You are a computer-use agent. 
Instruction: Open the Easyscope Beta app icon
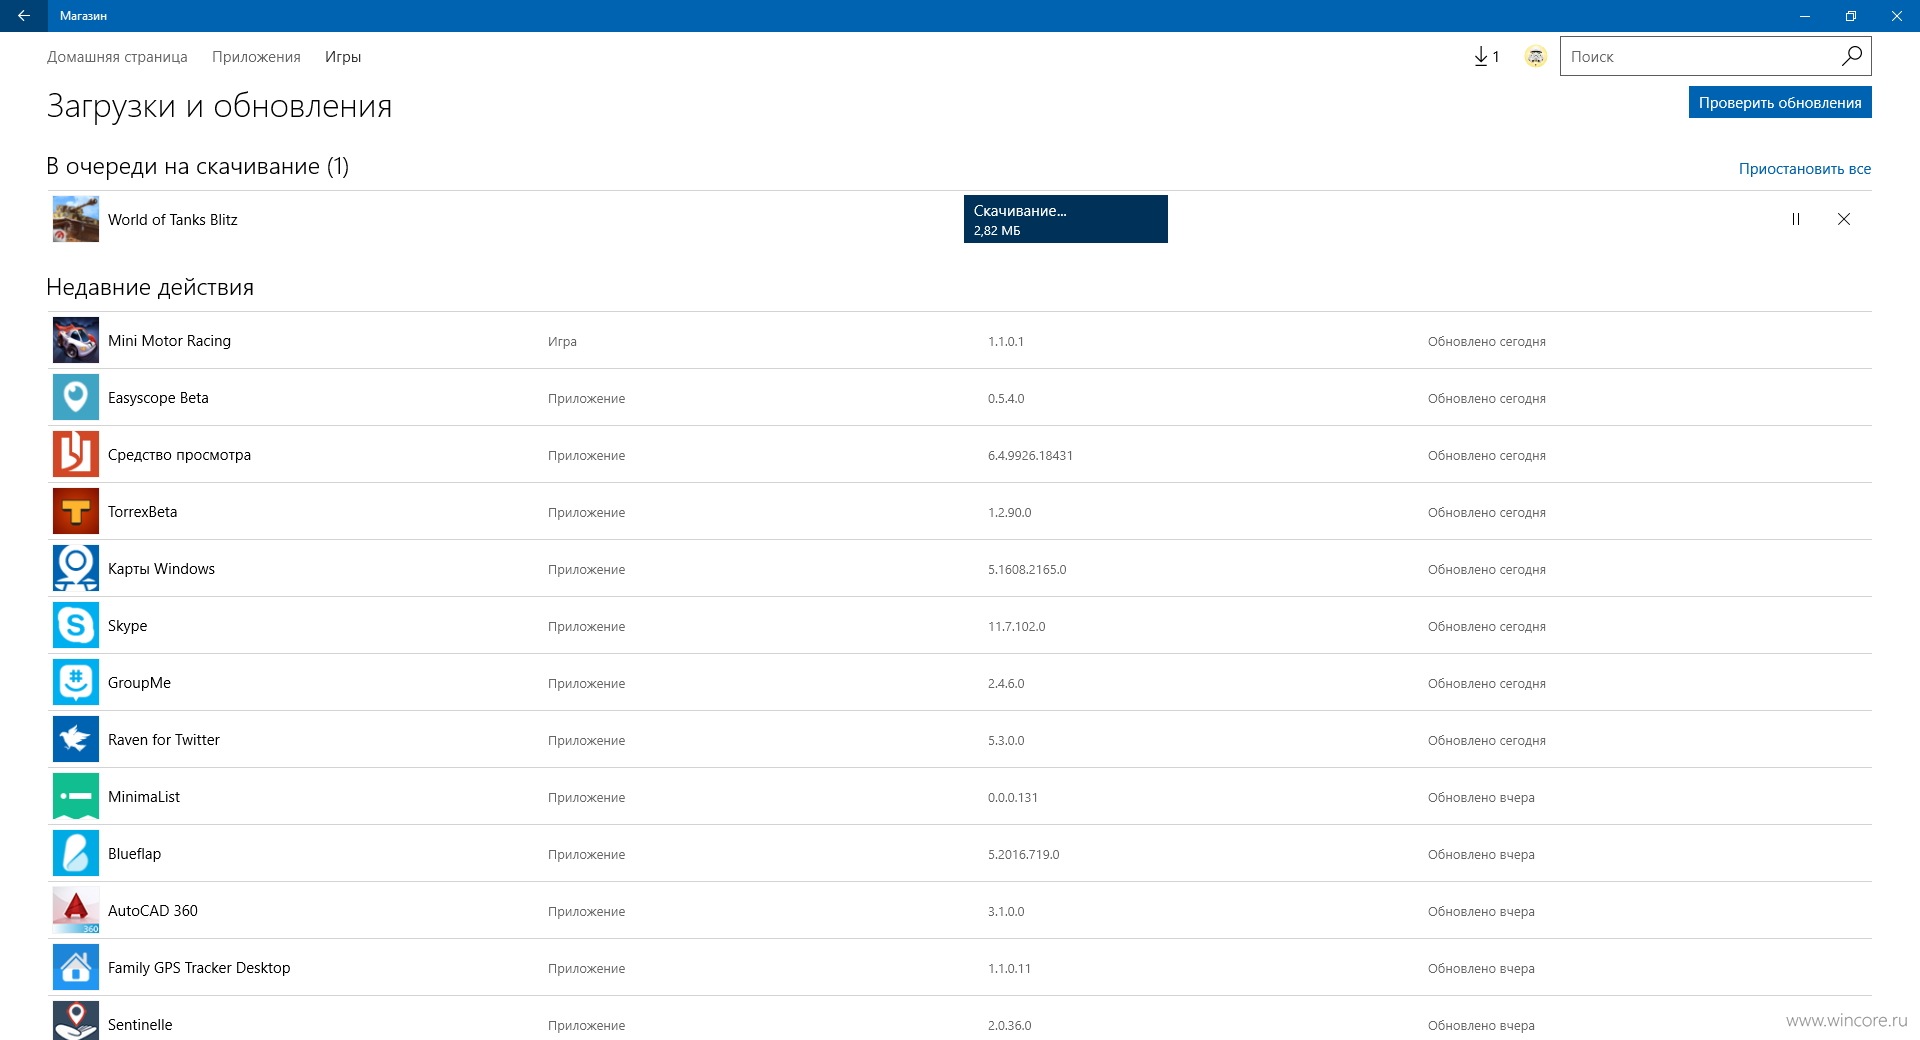[x=76, y=397]
